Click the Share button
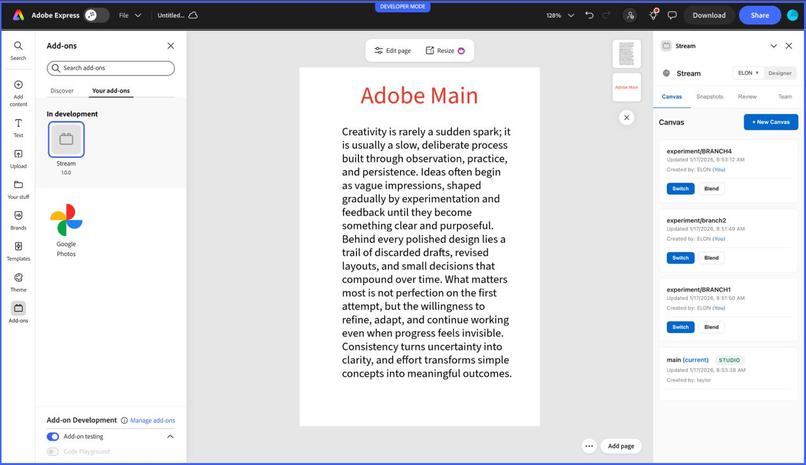The image size is (806, 465). 760,15
